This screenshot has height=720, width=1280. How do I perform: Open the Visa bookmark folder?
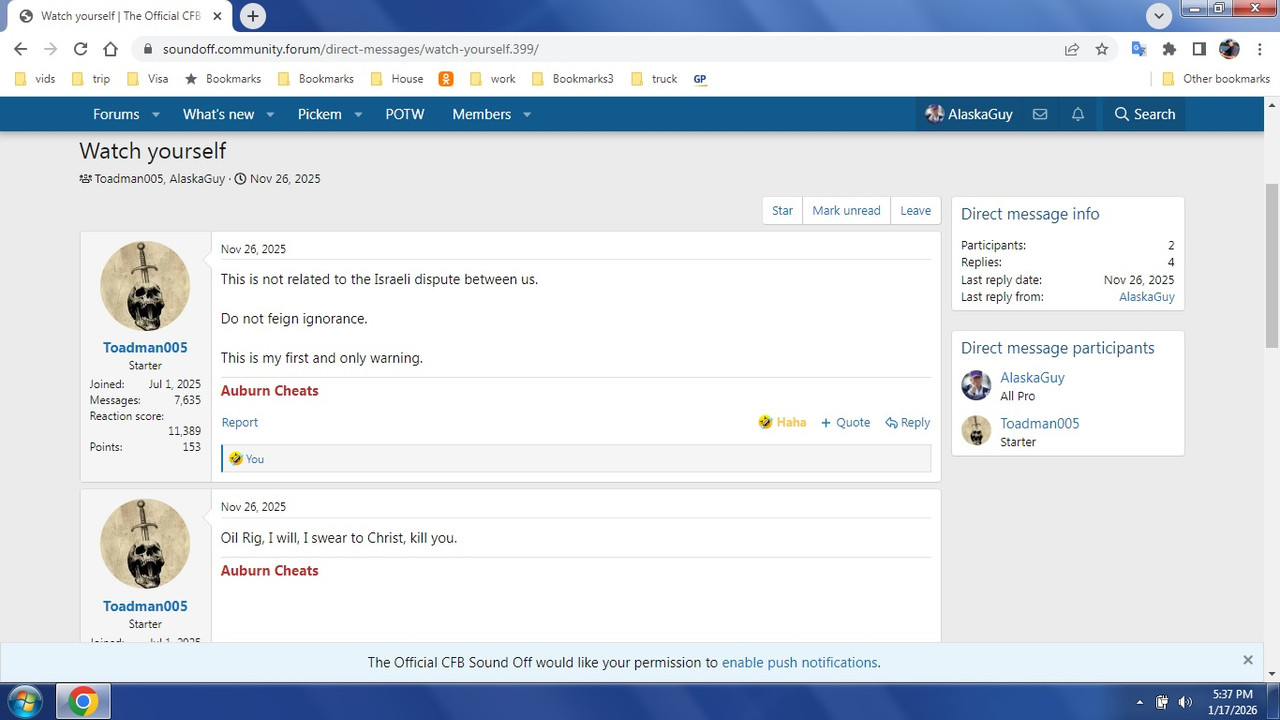(x=147, y=79)
